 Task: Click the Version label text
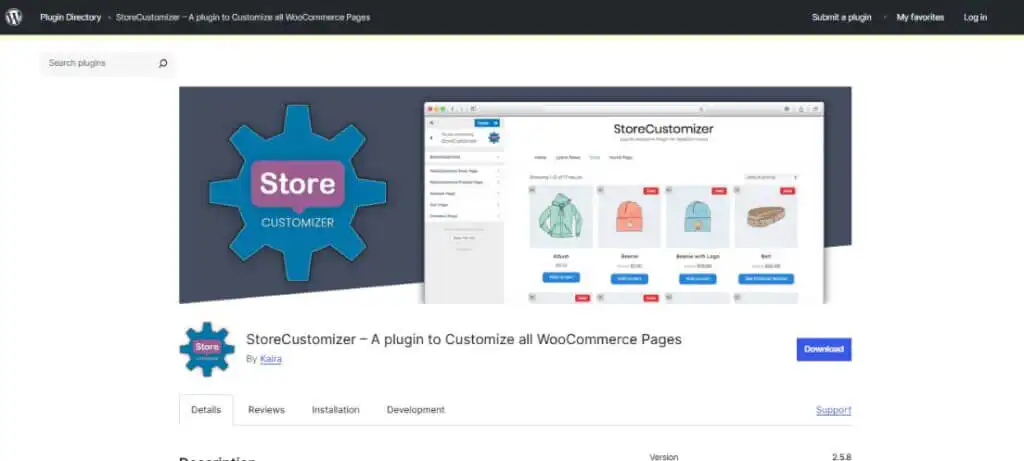(664, 457)
